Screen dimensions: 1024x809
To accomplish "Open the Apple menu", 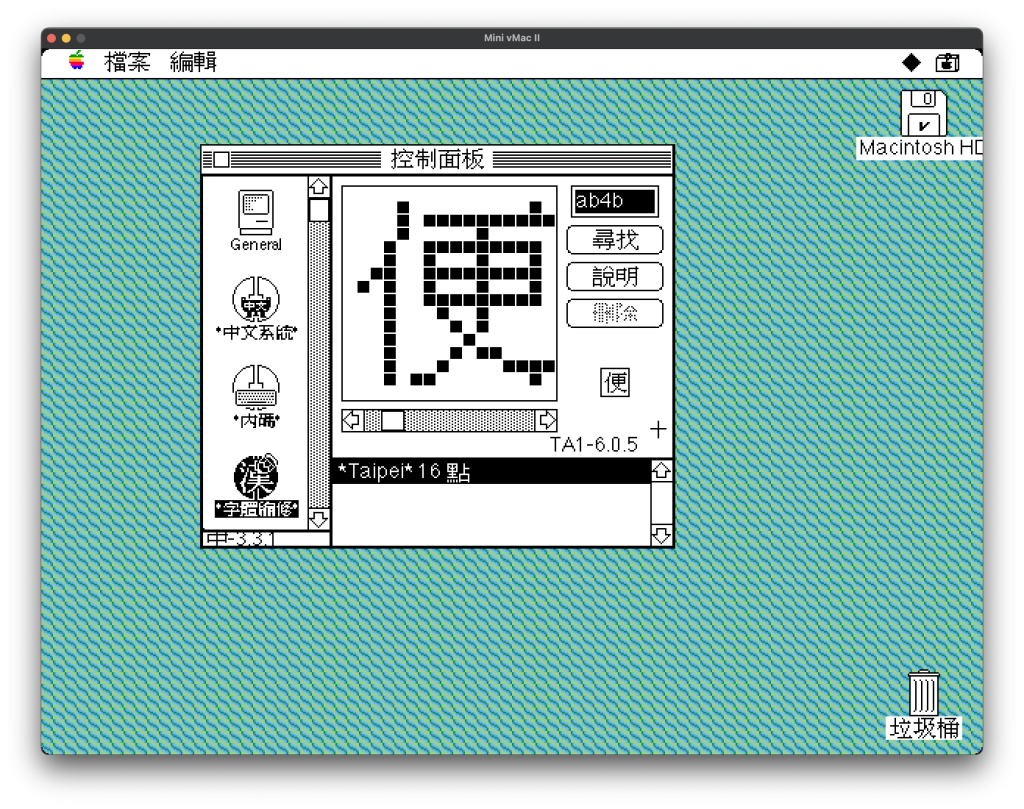I will 77,62.
